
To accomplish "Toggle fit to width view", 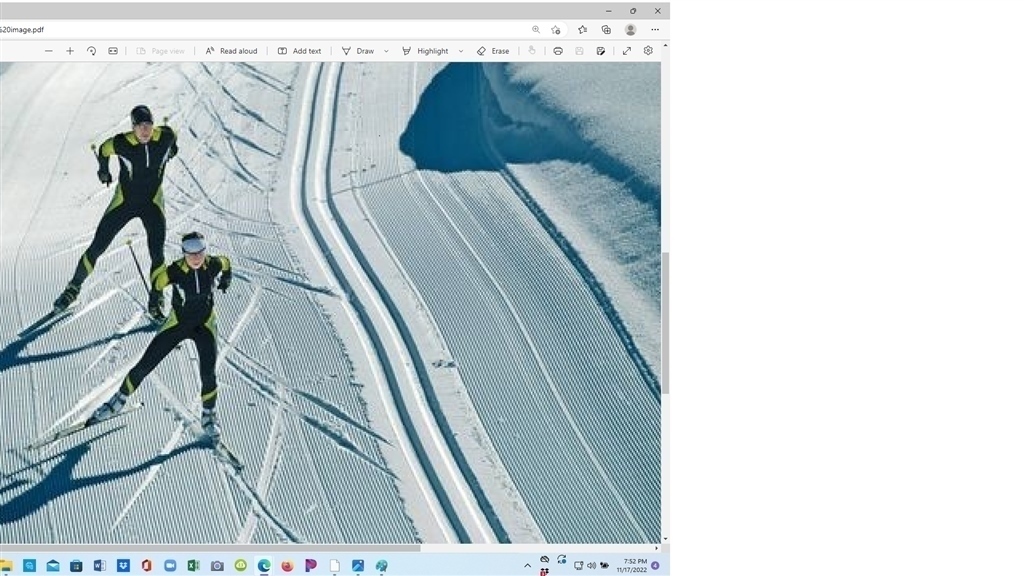I will tap(113, 51).
